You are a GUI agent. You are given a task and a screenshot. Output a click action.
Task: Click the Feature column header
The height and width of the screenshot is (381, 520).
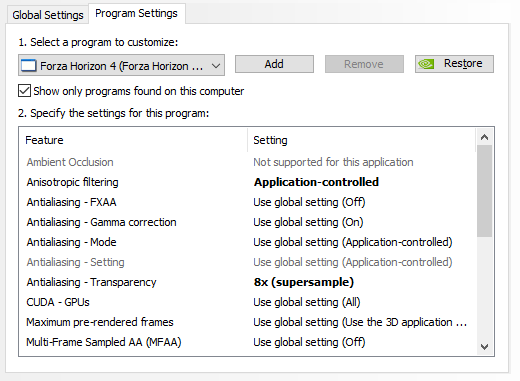[x=133, y=140]
